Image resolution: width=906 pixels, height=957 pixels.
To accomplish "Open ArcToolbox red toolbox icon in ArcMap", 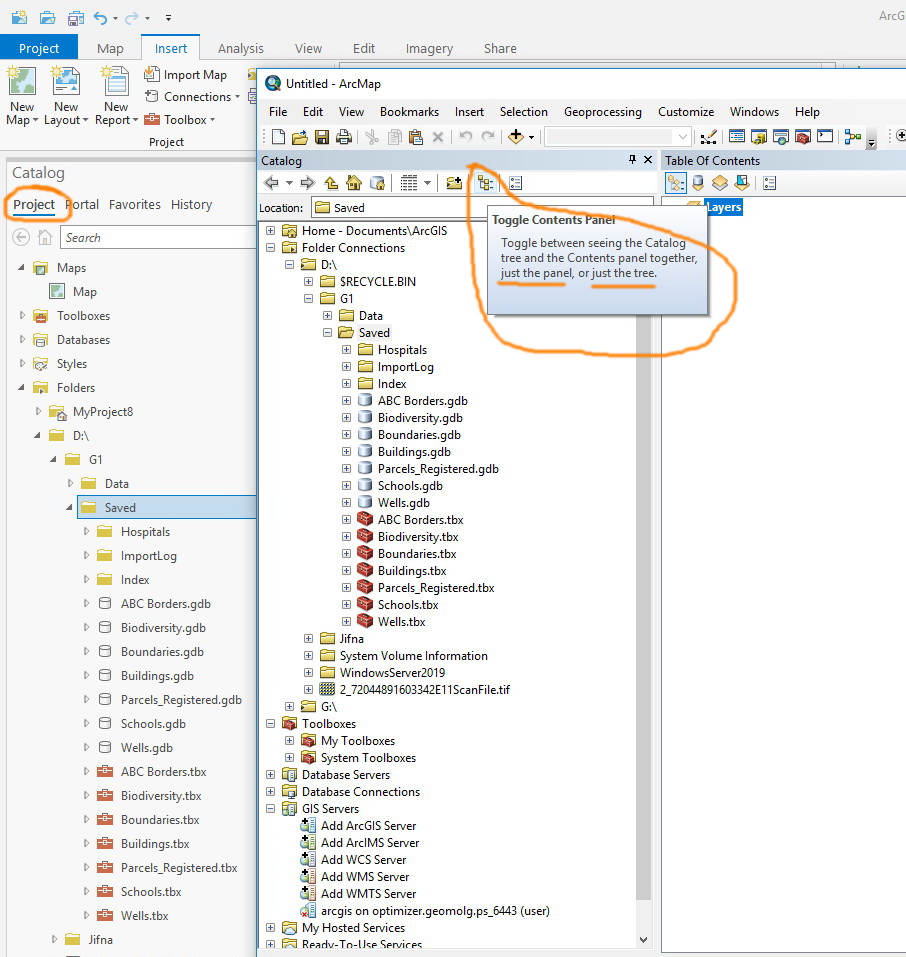I will [x=803, y=137].
